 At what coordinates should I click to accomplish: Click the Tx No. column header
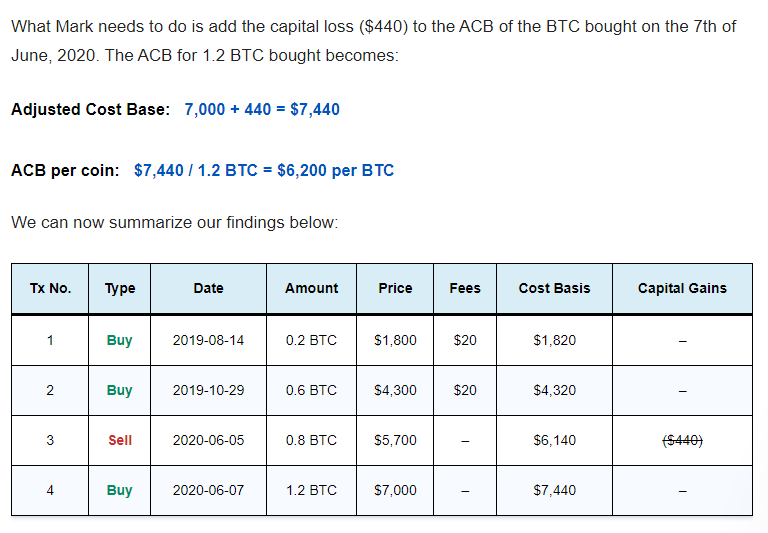tap(50, 289)
